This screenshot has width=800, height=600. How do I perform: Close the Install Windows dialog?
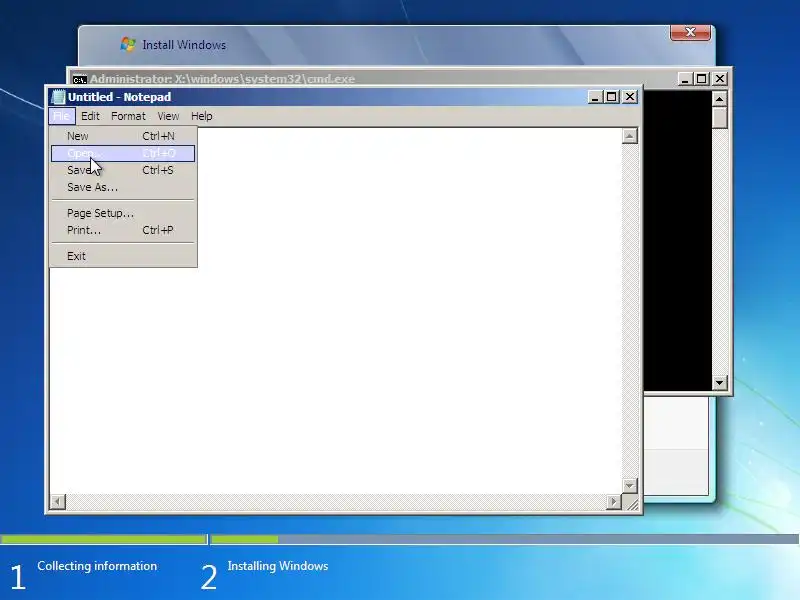tap(690, 32)
